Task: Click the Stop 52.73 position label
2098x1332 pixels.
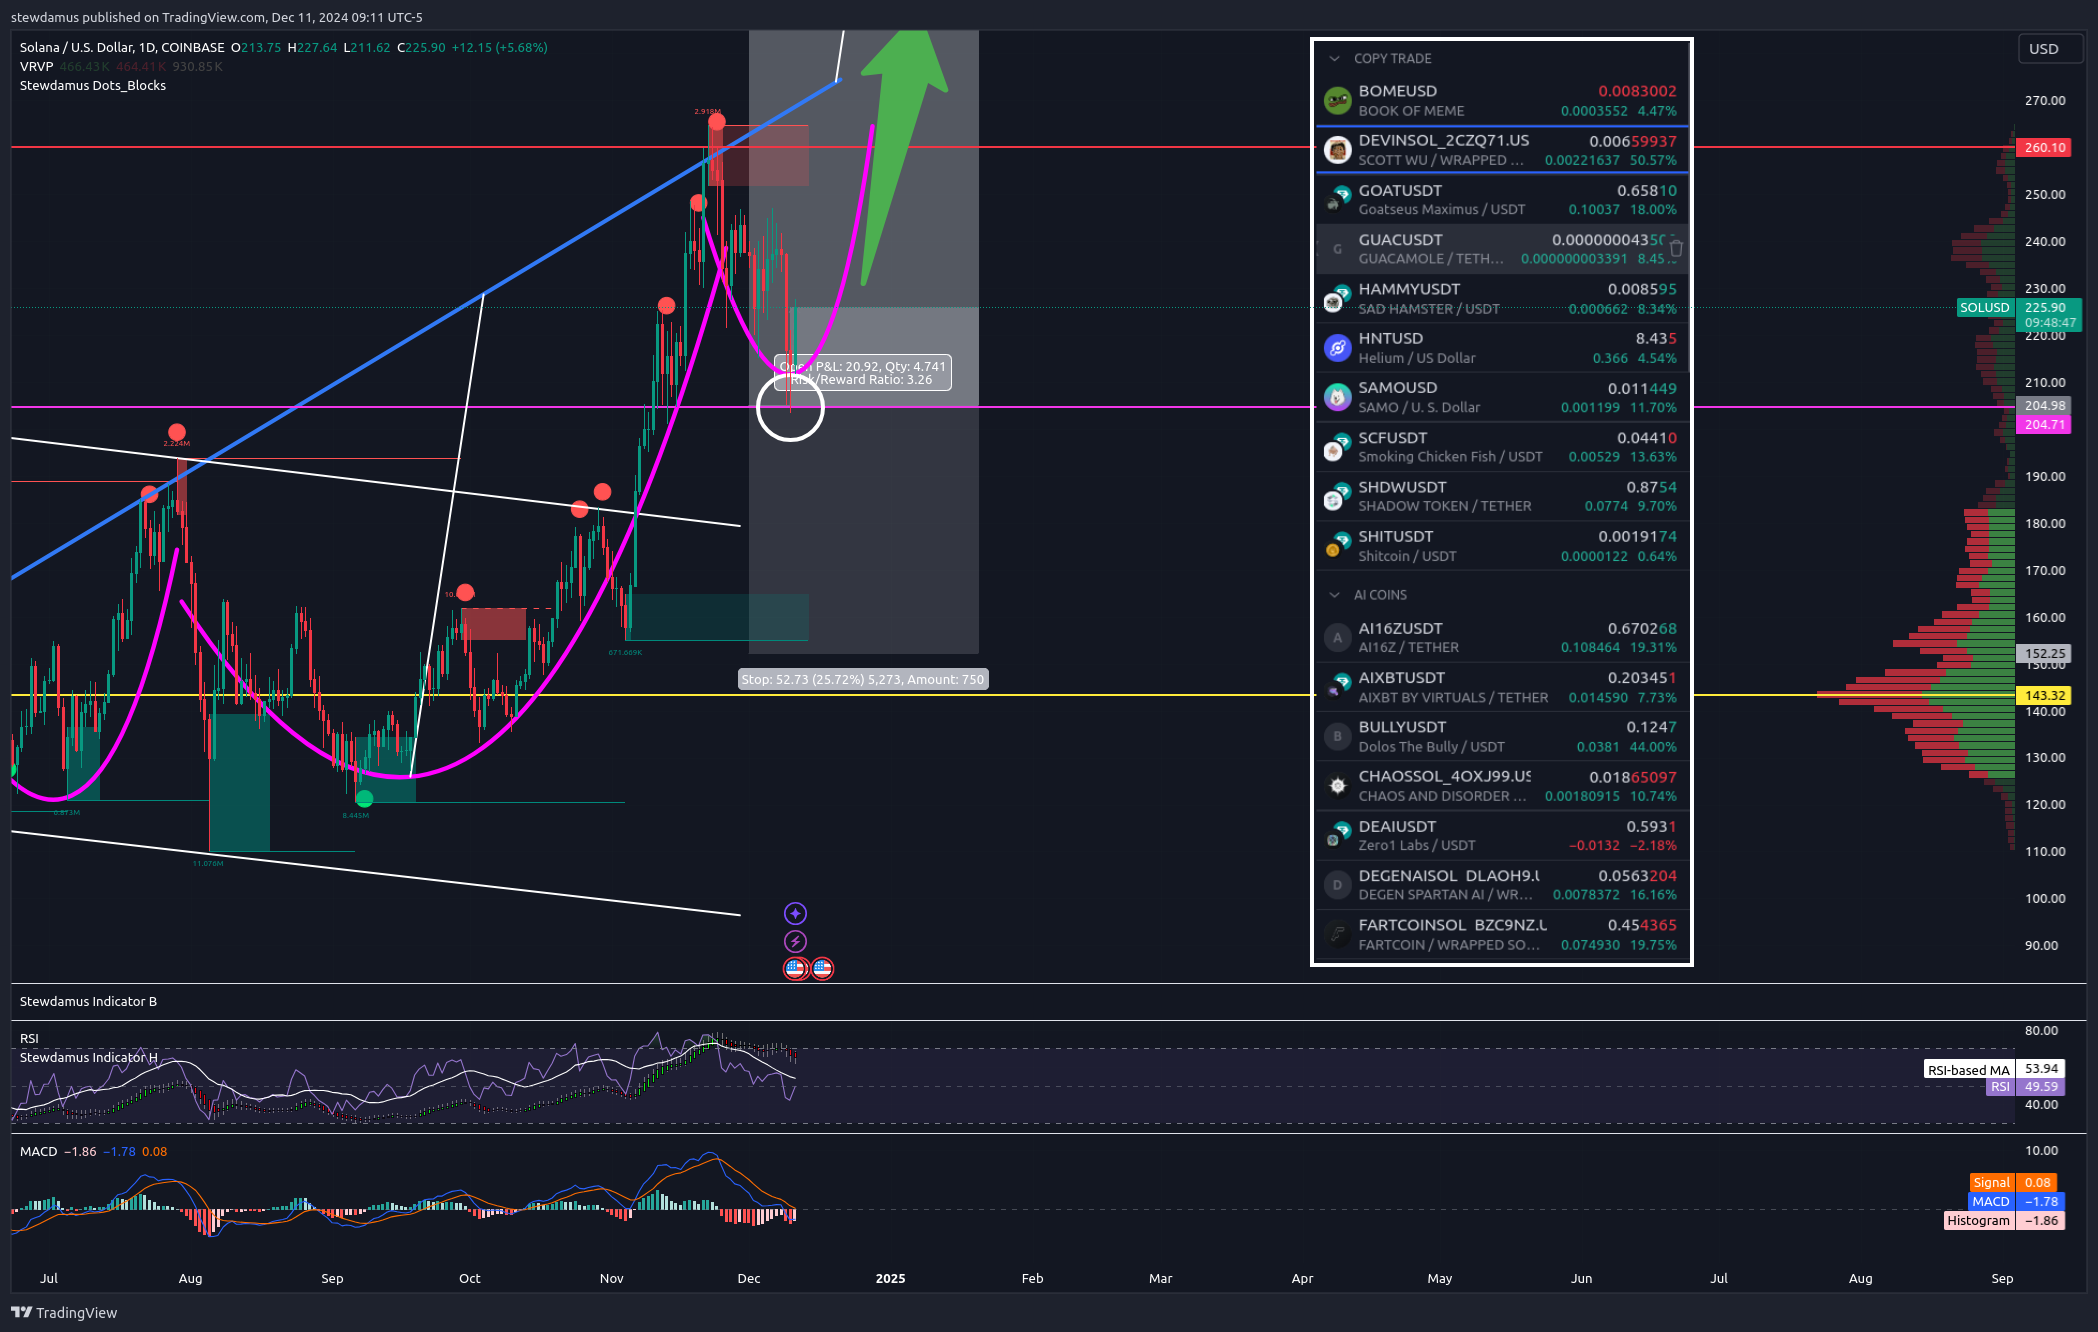Action: 863,679
